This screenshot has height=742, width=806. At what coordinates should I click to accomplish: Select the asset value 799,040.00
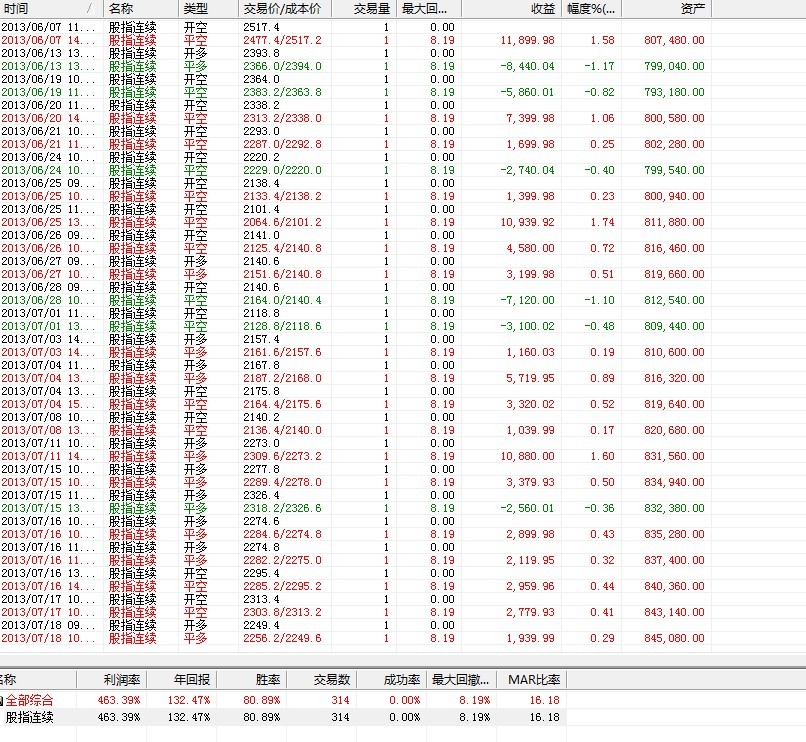pyautogui.click(x=674, y=66)
